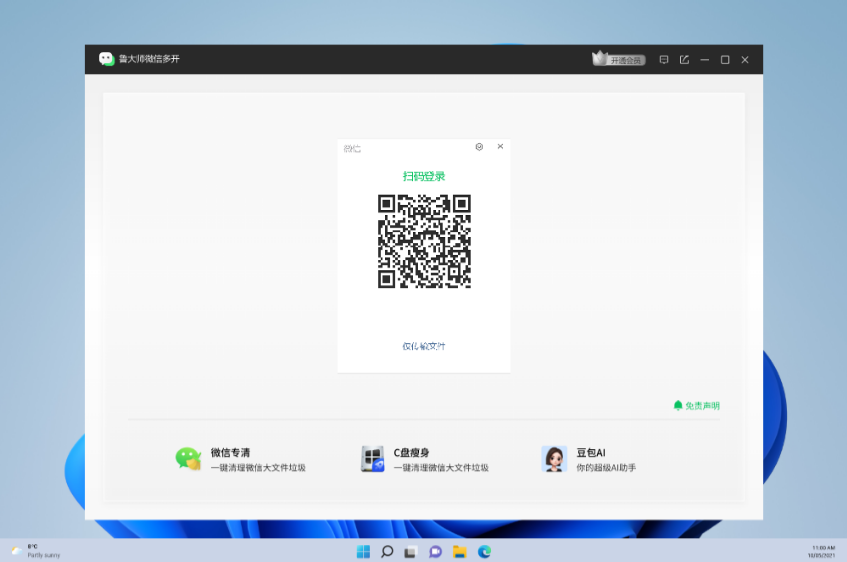Viewport: 847px width, 562px height.
Task: Open the weather widget on taskbar
Action: click(x=36, y=551)
